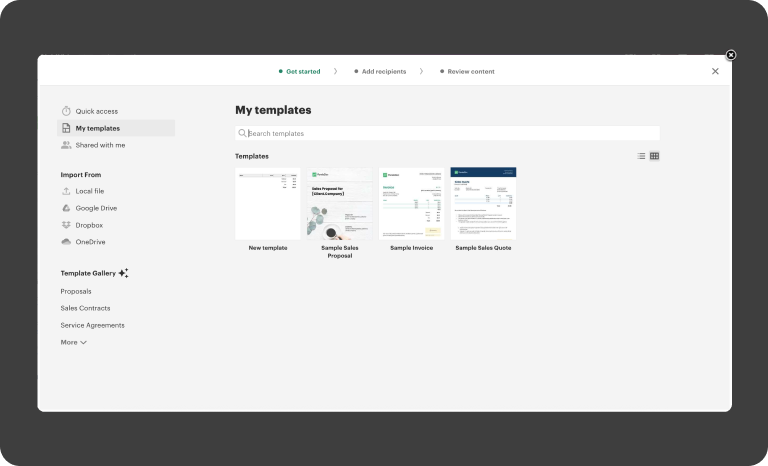This screenshot has width=768, height=466.
Task: Click the Get started step
Action: click(x=299, y=72)
